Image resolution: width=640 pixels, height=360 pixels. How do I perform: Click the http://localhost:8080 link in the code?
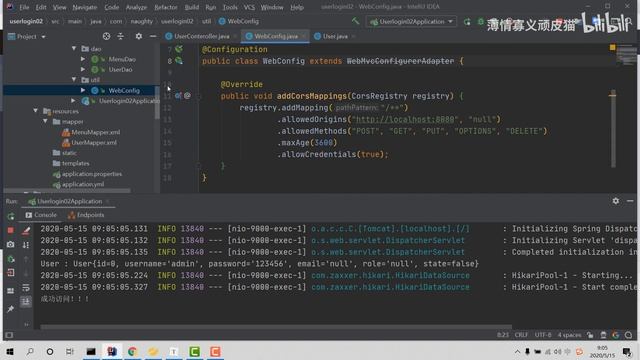pos(404,120)
